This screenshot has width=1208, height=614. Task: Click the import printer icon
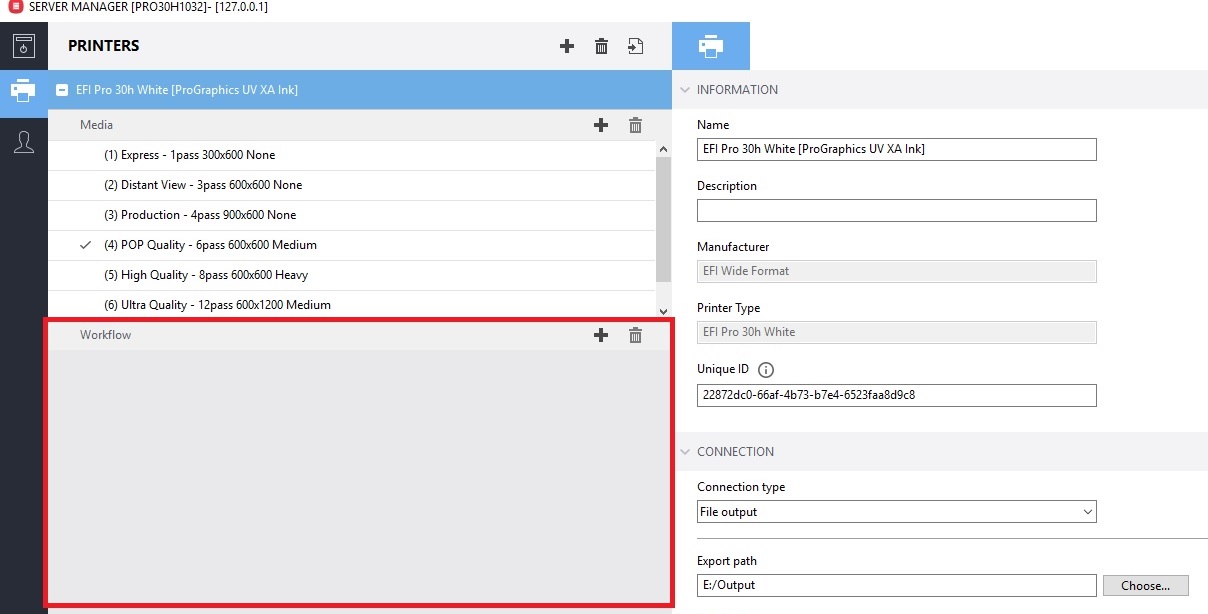tap(636, 46)
